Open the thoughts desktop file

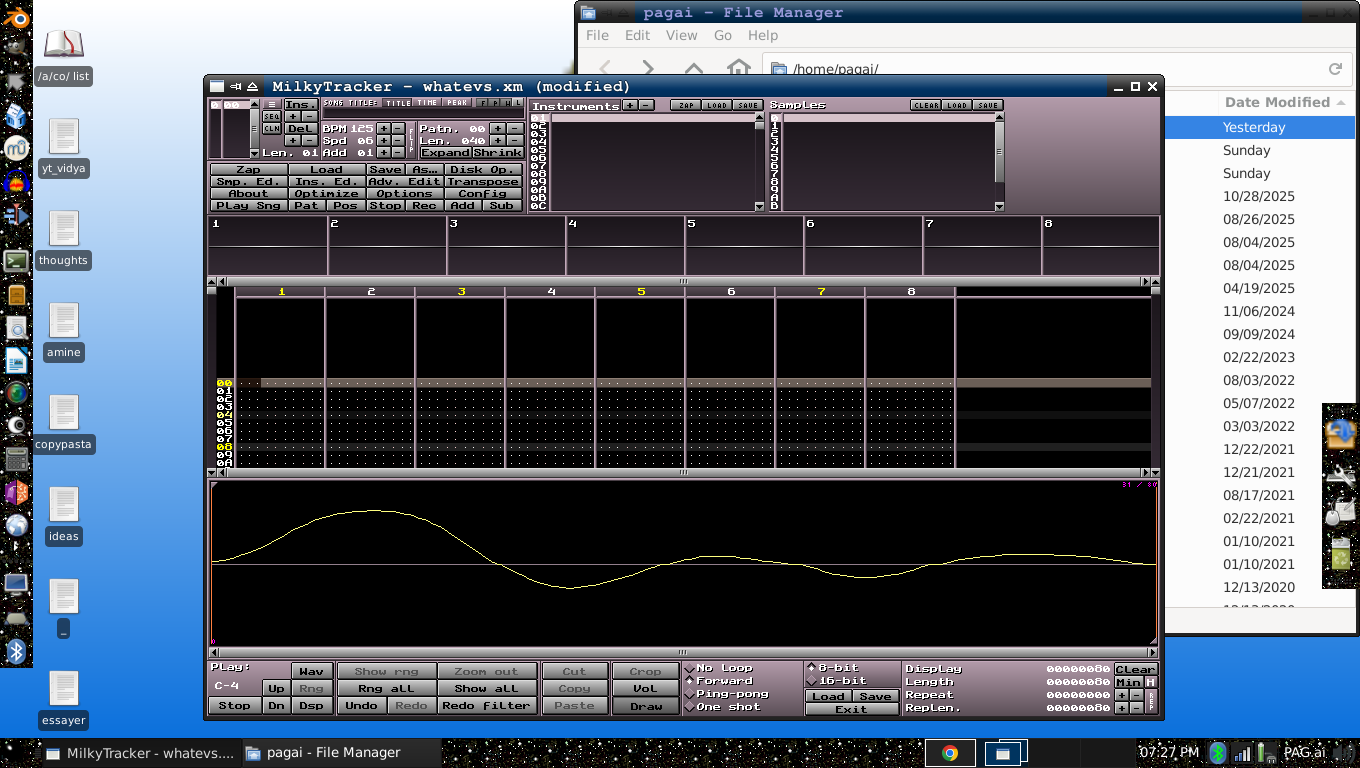[63, 240]
